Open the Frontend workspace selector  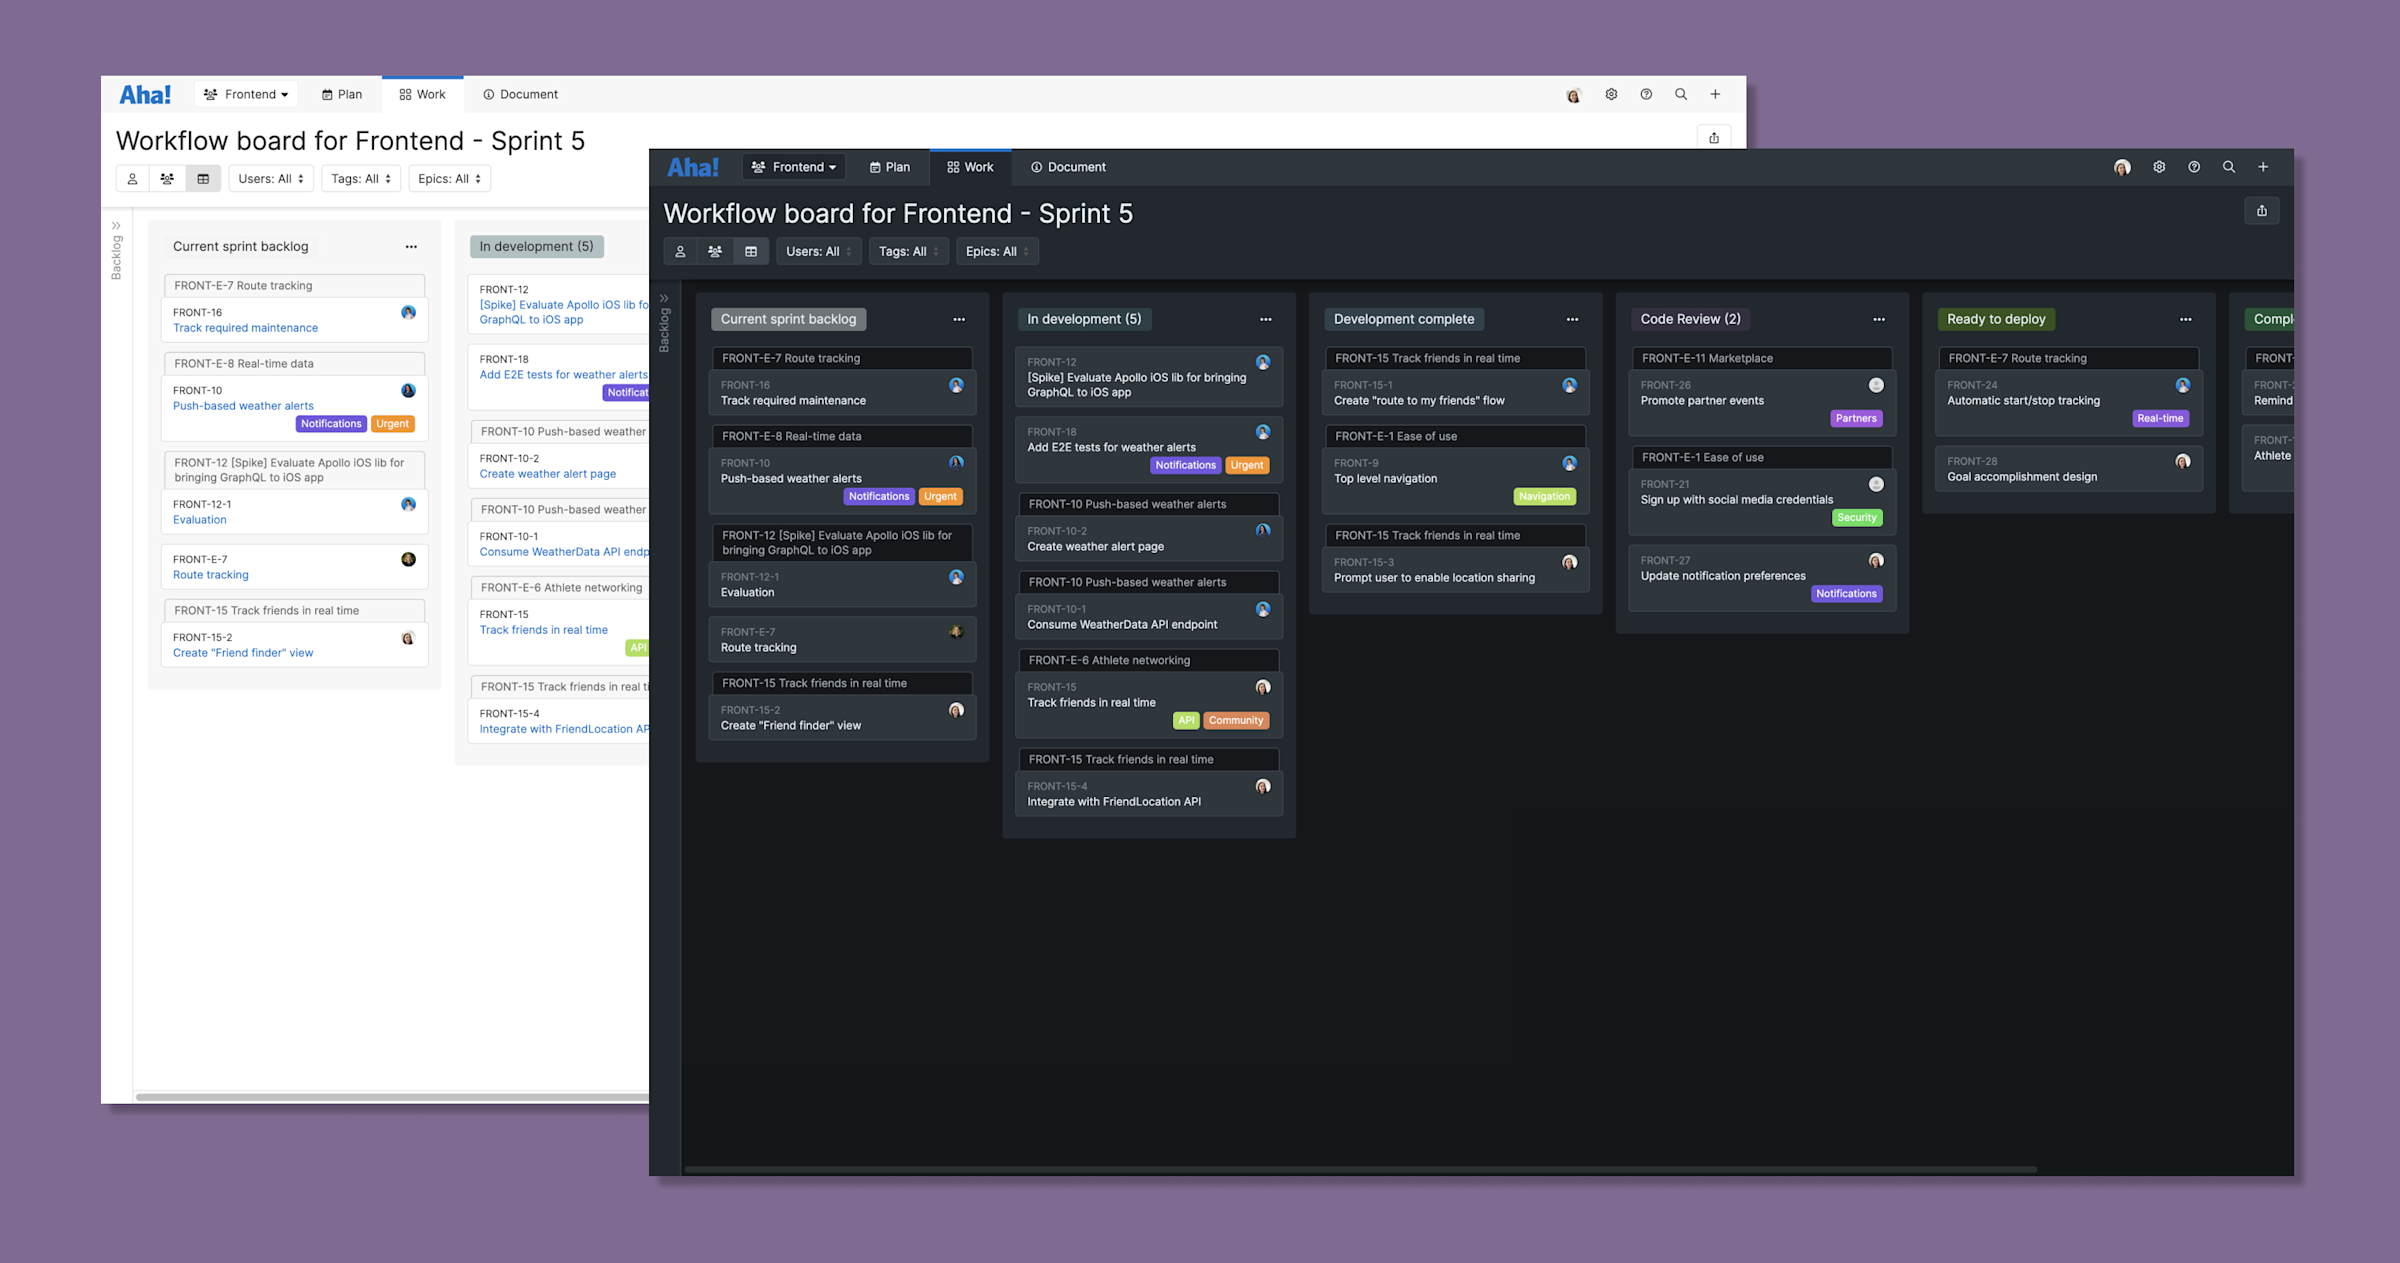coord(793,167)
